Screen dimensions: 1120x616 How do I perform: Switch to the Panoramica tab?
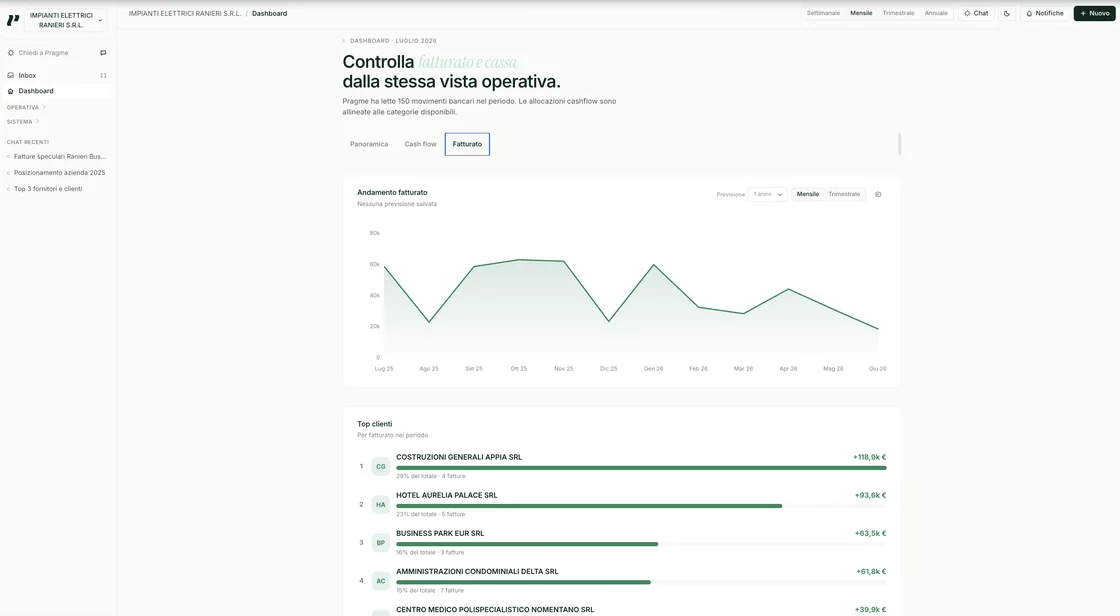click(x=369, y=144)
